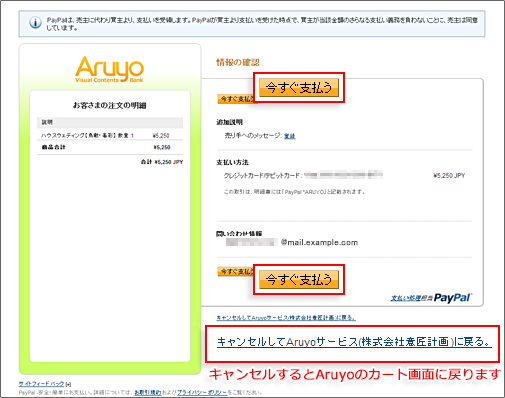
Task: Click the PayPal *ARUYO statement note
Action: coord(294,192)
